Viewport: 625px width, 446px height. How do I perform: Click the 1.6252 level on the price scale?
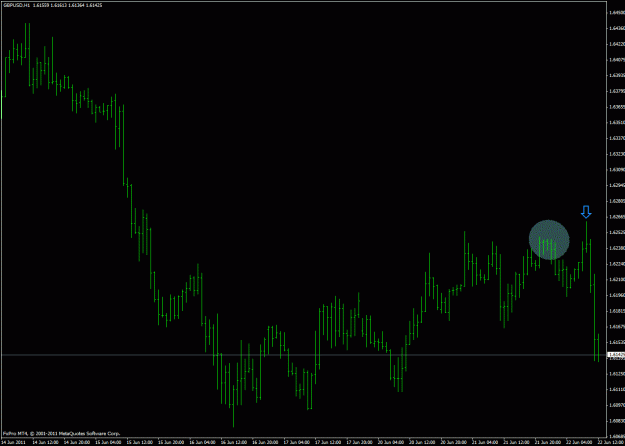tap(617, 232)
